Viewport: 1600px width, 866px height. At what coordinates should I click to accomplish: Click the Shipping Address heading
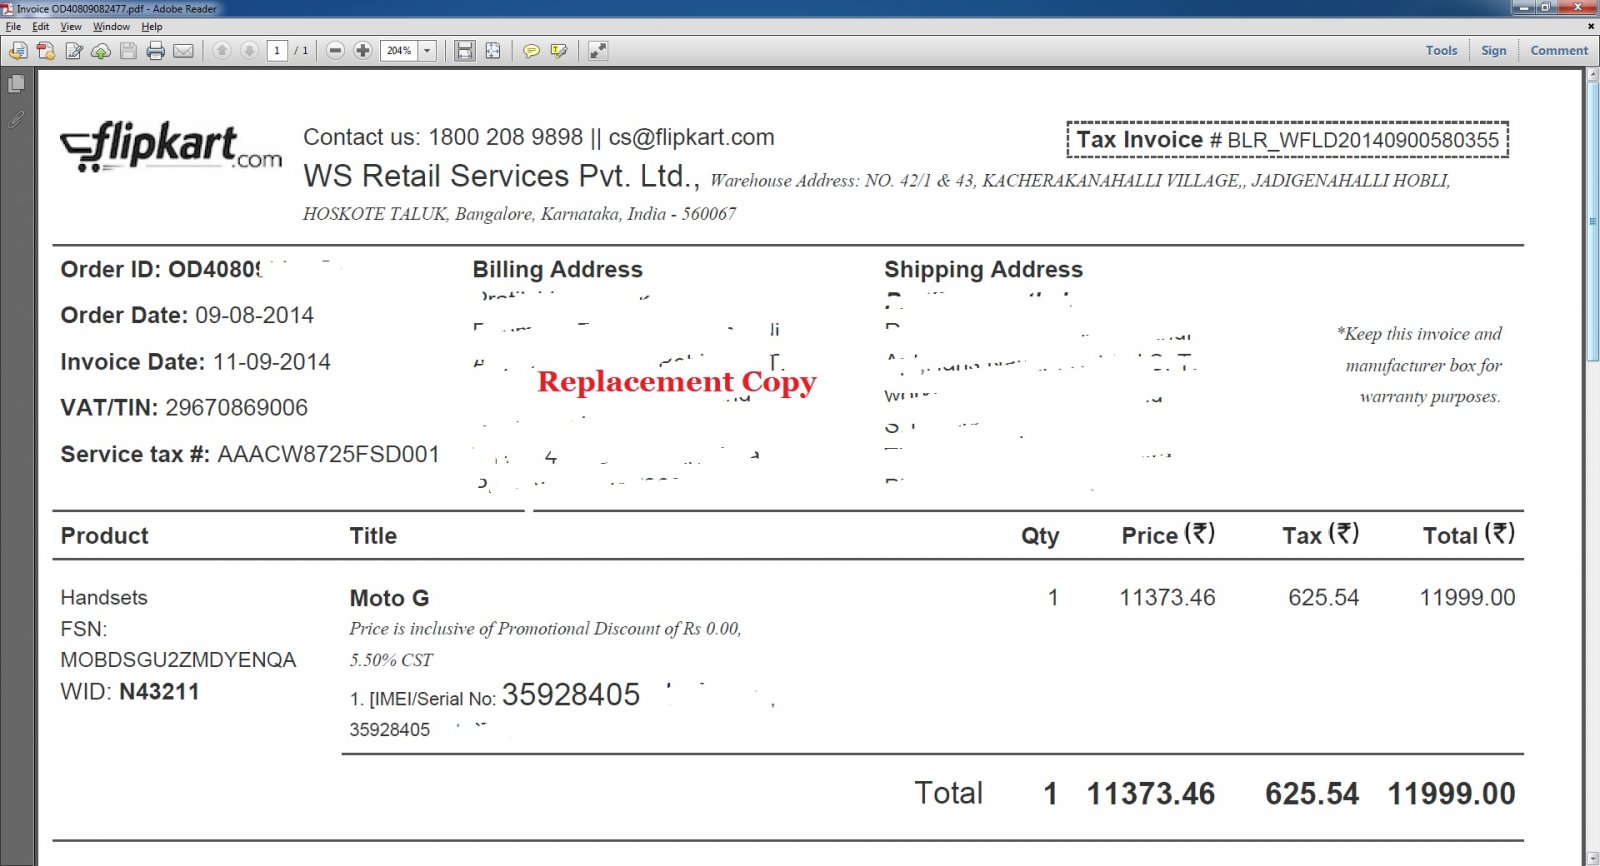pyautogui.click(x=983, y=270)
